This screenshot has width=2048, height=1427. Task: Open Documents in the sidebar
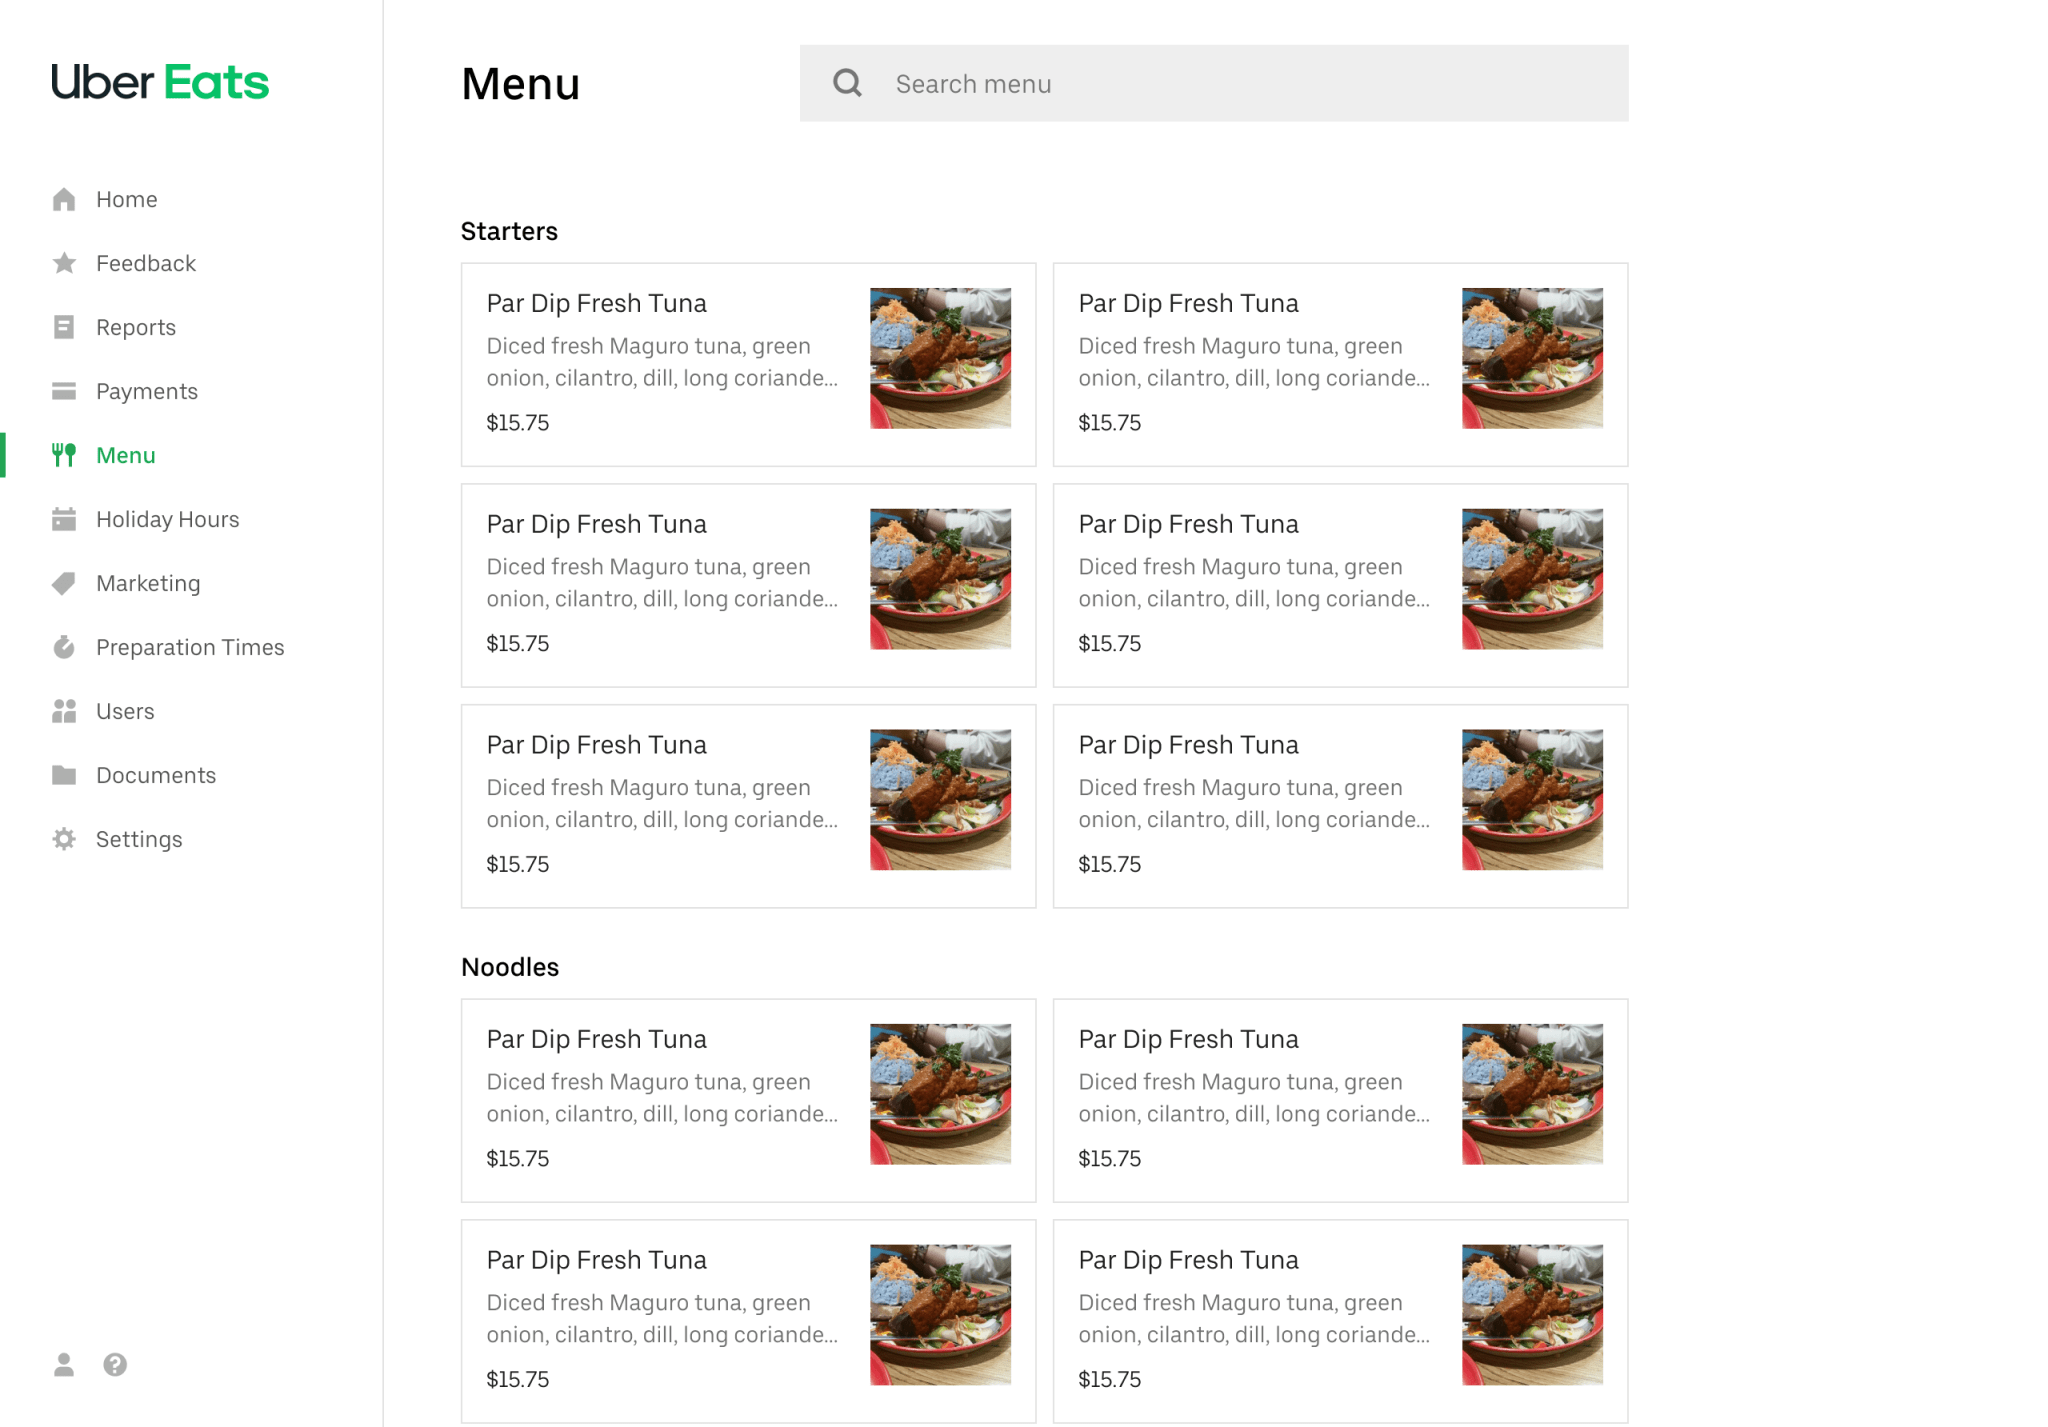(156, 775)
